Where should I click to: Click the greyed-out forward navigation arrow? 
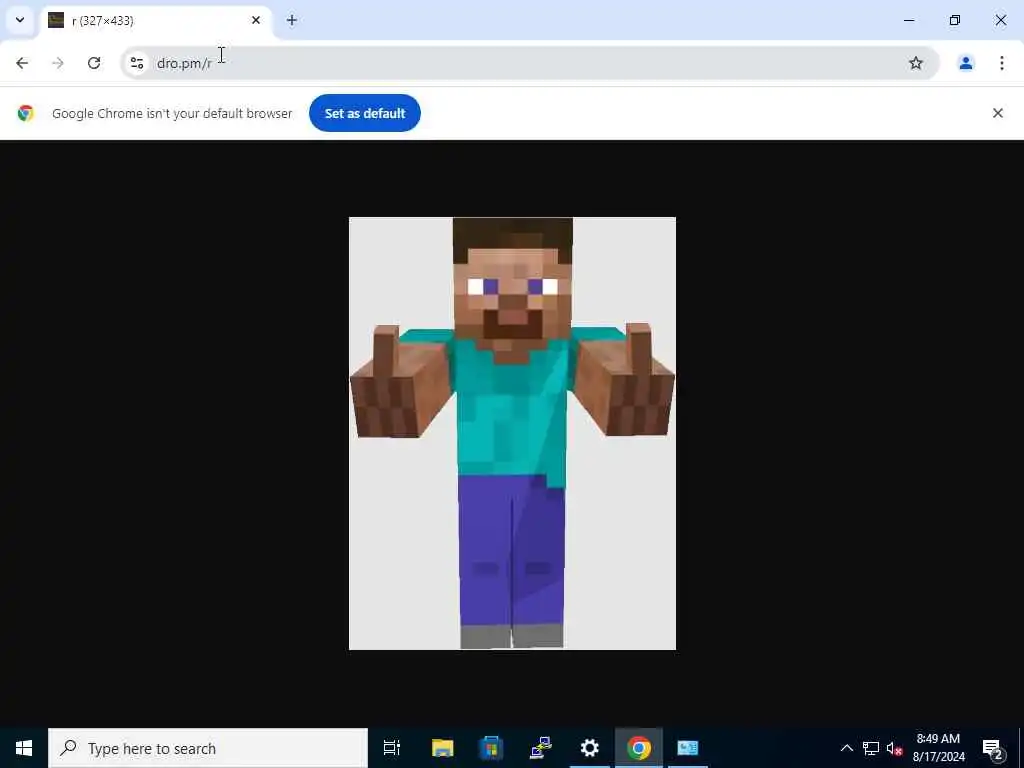pyautogui.click(x=58, y=63)
